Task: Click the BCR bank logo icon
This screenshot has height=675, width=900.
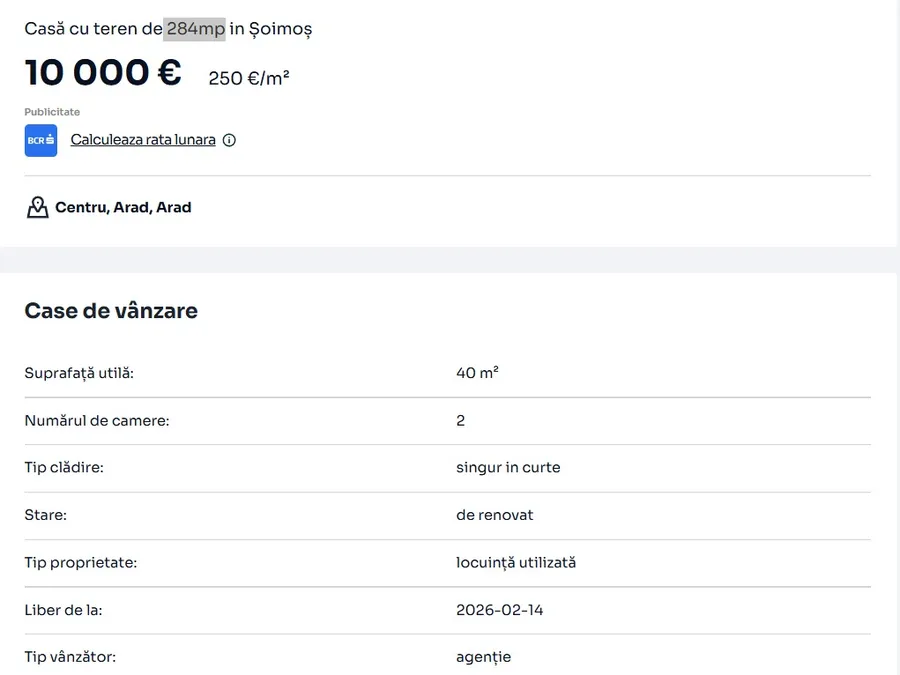Action: [x=41, y=140]
